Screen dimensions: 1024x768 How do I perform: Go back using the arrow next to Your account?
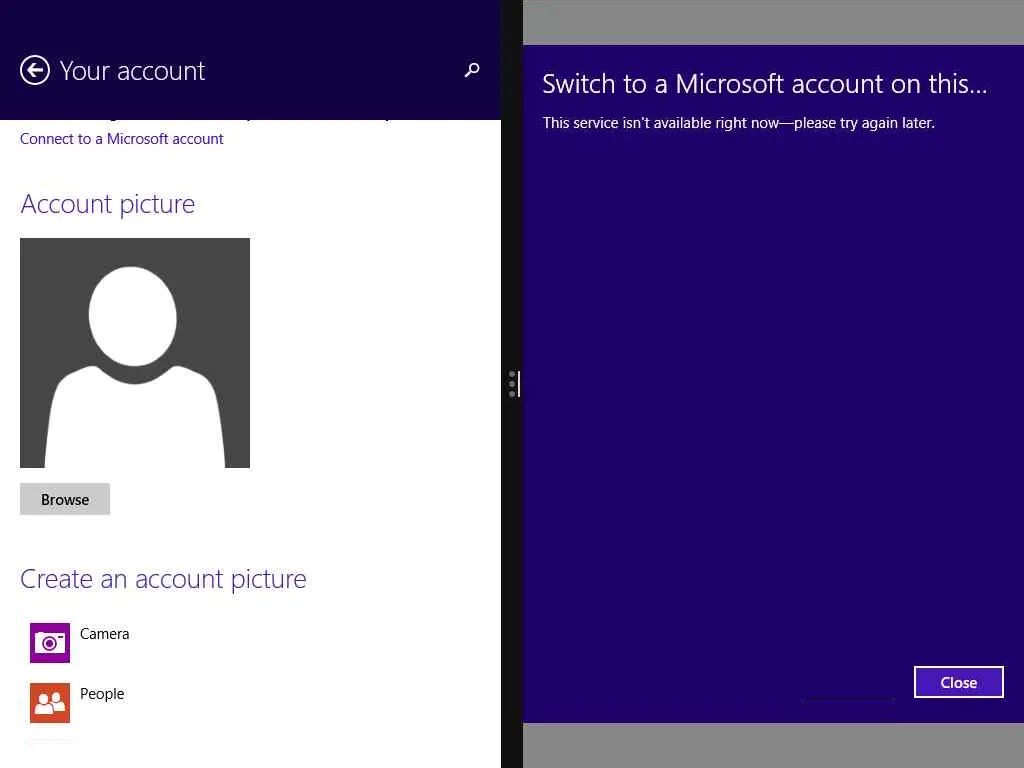(35, 71)
